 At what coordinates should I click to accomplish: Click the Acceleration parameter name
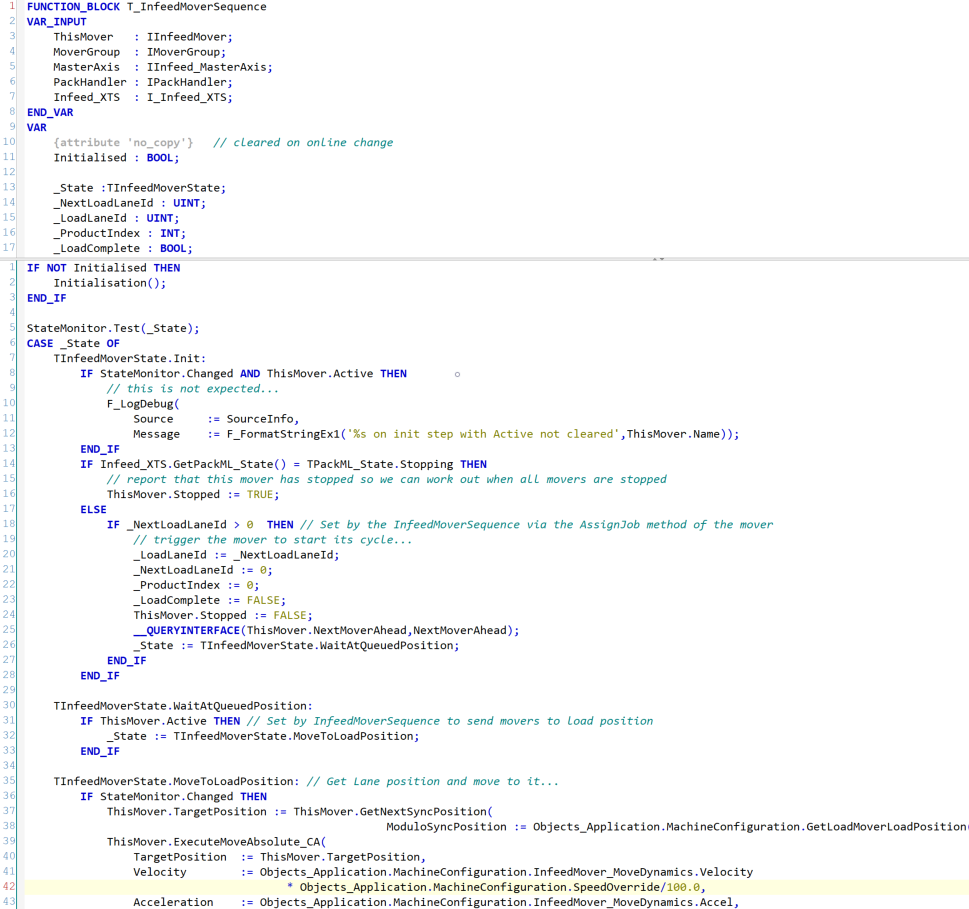[x=173, y=903]
